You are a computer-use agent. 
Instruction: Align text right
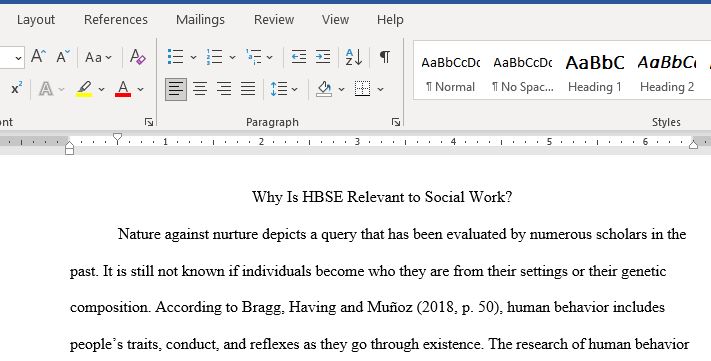coord(224,88)
